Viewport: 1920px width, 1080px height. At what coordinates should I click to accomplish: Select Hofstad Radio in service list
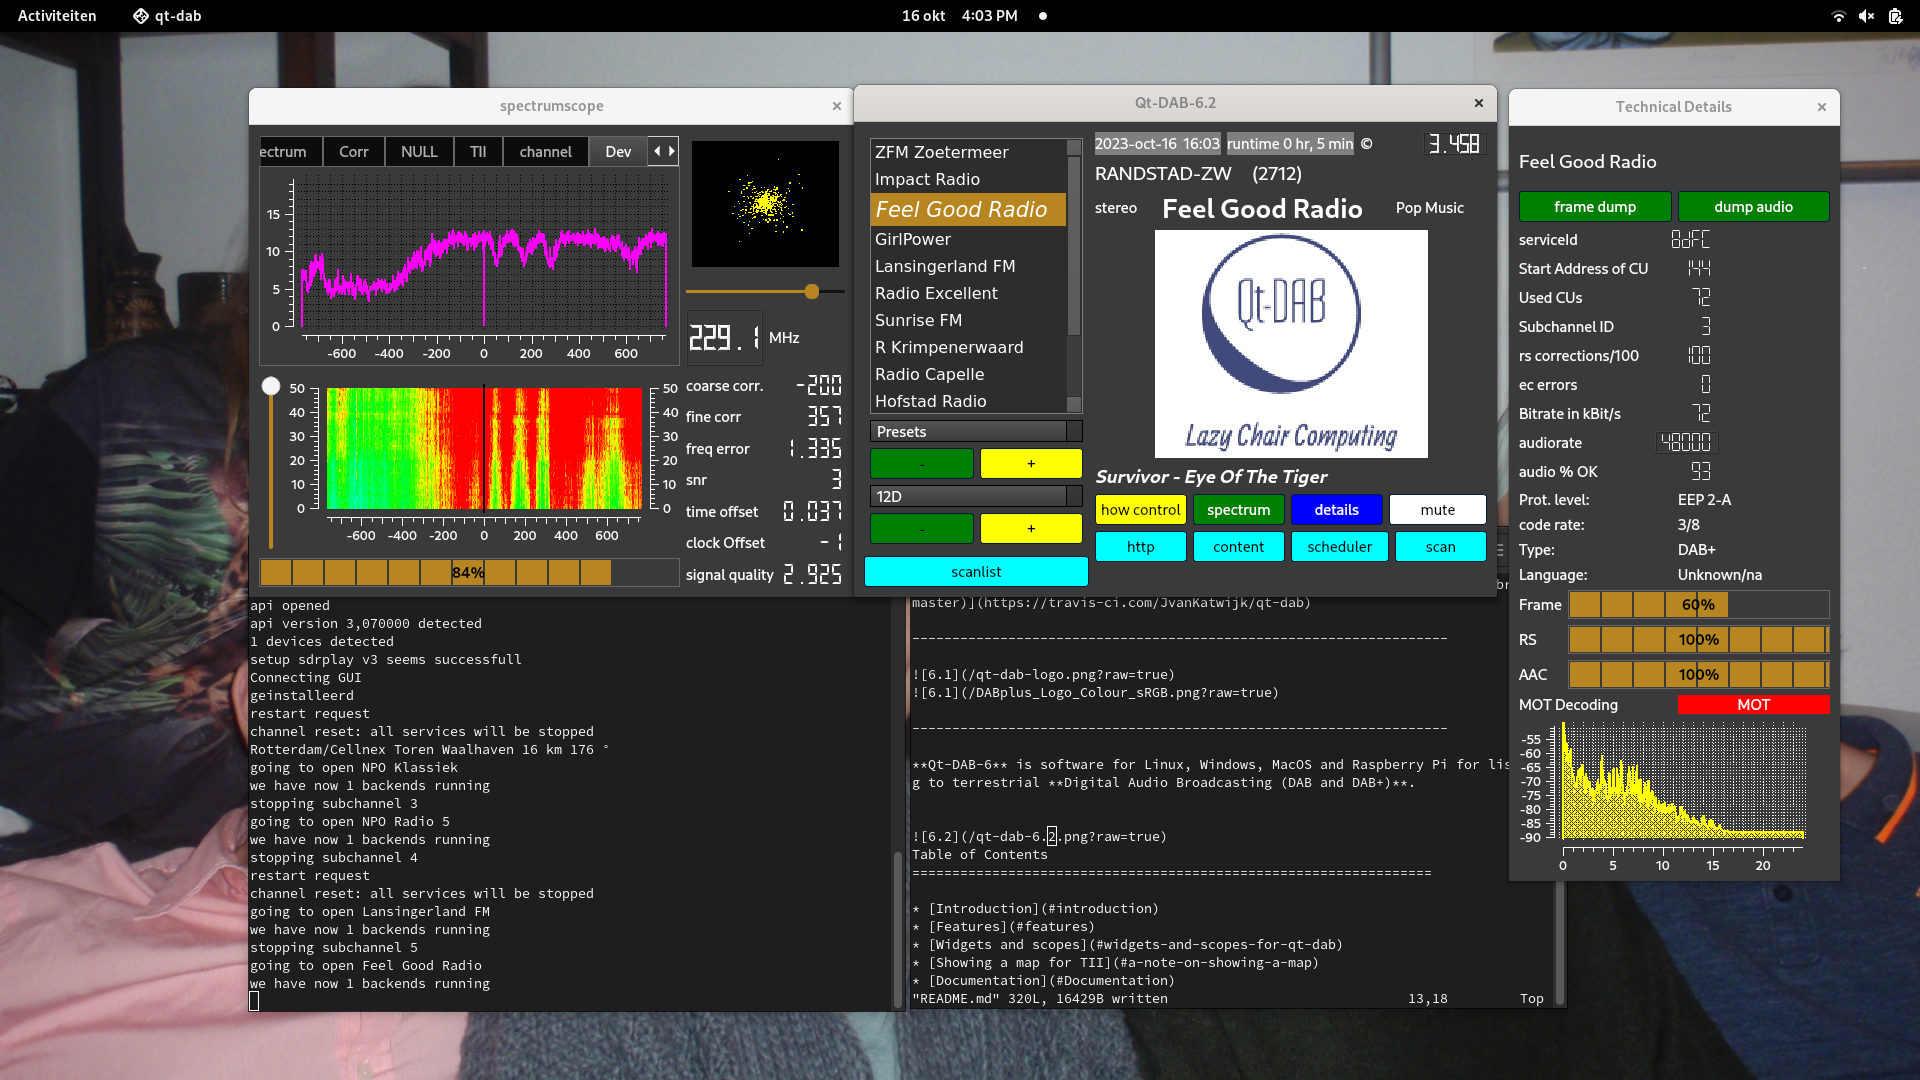pyautogui.click(x=968, y=401)
